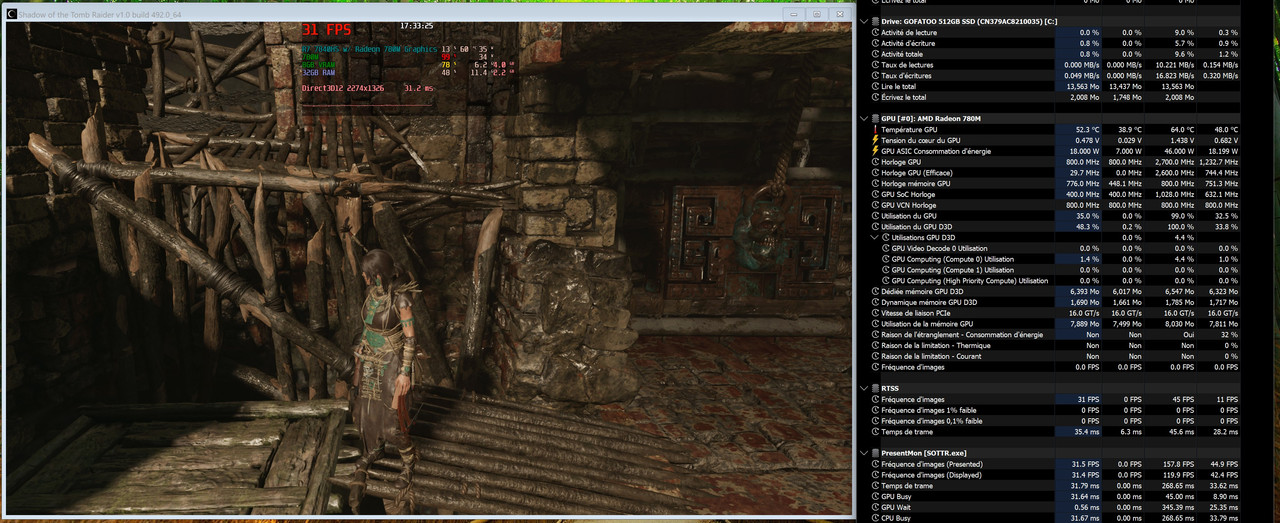This screenshot has width=1280, height=523.
Task: Click the 52.3 °C GPU temperature value
Action: pos(1087,130)
